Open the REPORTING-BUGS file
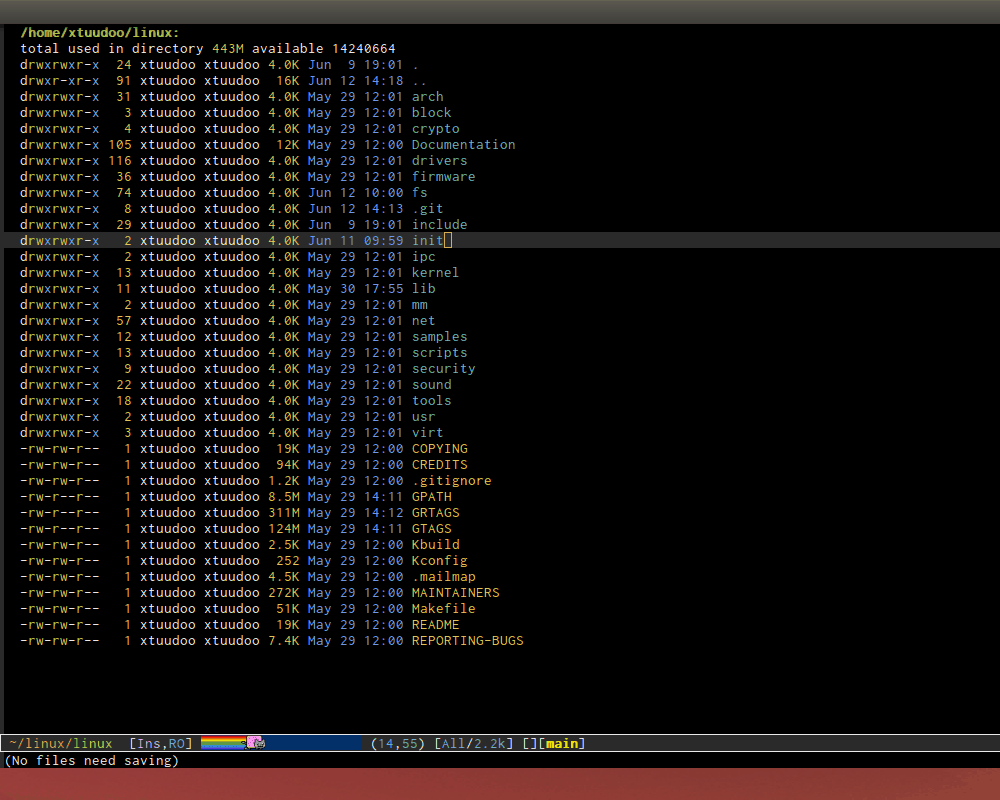Viewport: 1000px width, 800px height. tap(467, 641)
